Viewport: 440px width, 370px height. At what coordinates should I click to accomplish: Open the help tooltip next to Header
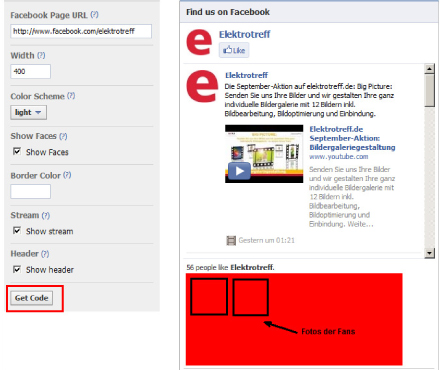click(x=45, y=254)
